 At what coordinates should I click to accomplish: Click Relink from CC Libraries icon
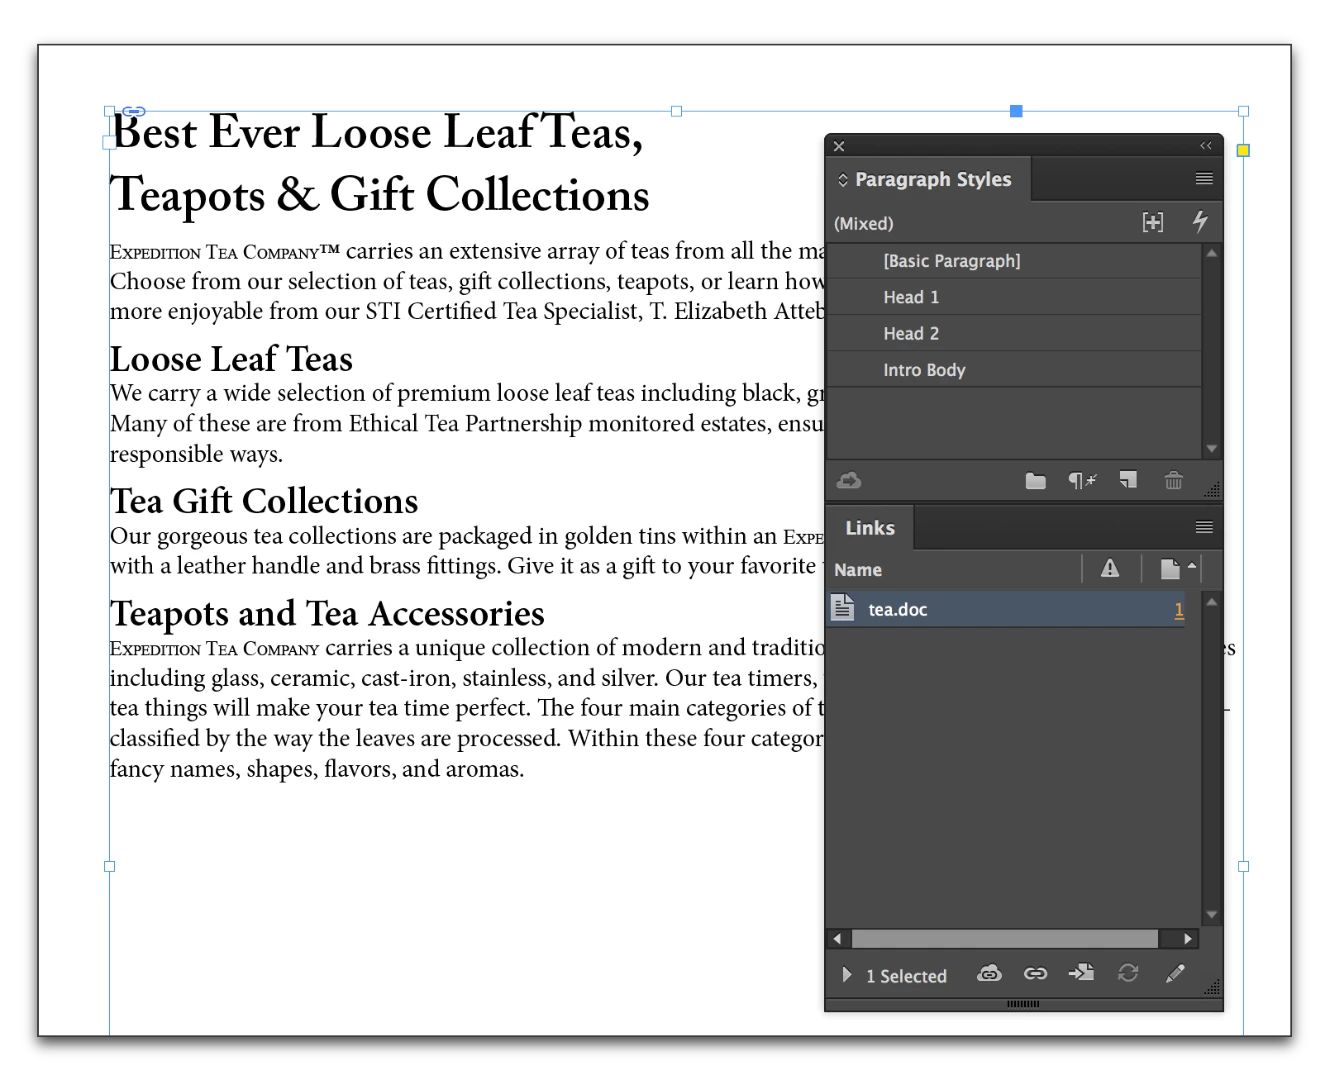tap(989, 973)
